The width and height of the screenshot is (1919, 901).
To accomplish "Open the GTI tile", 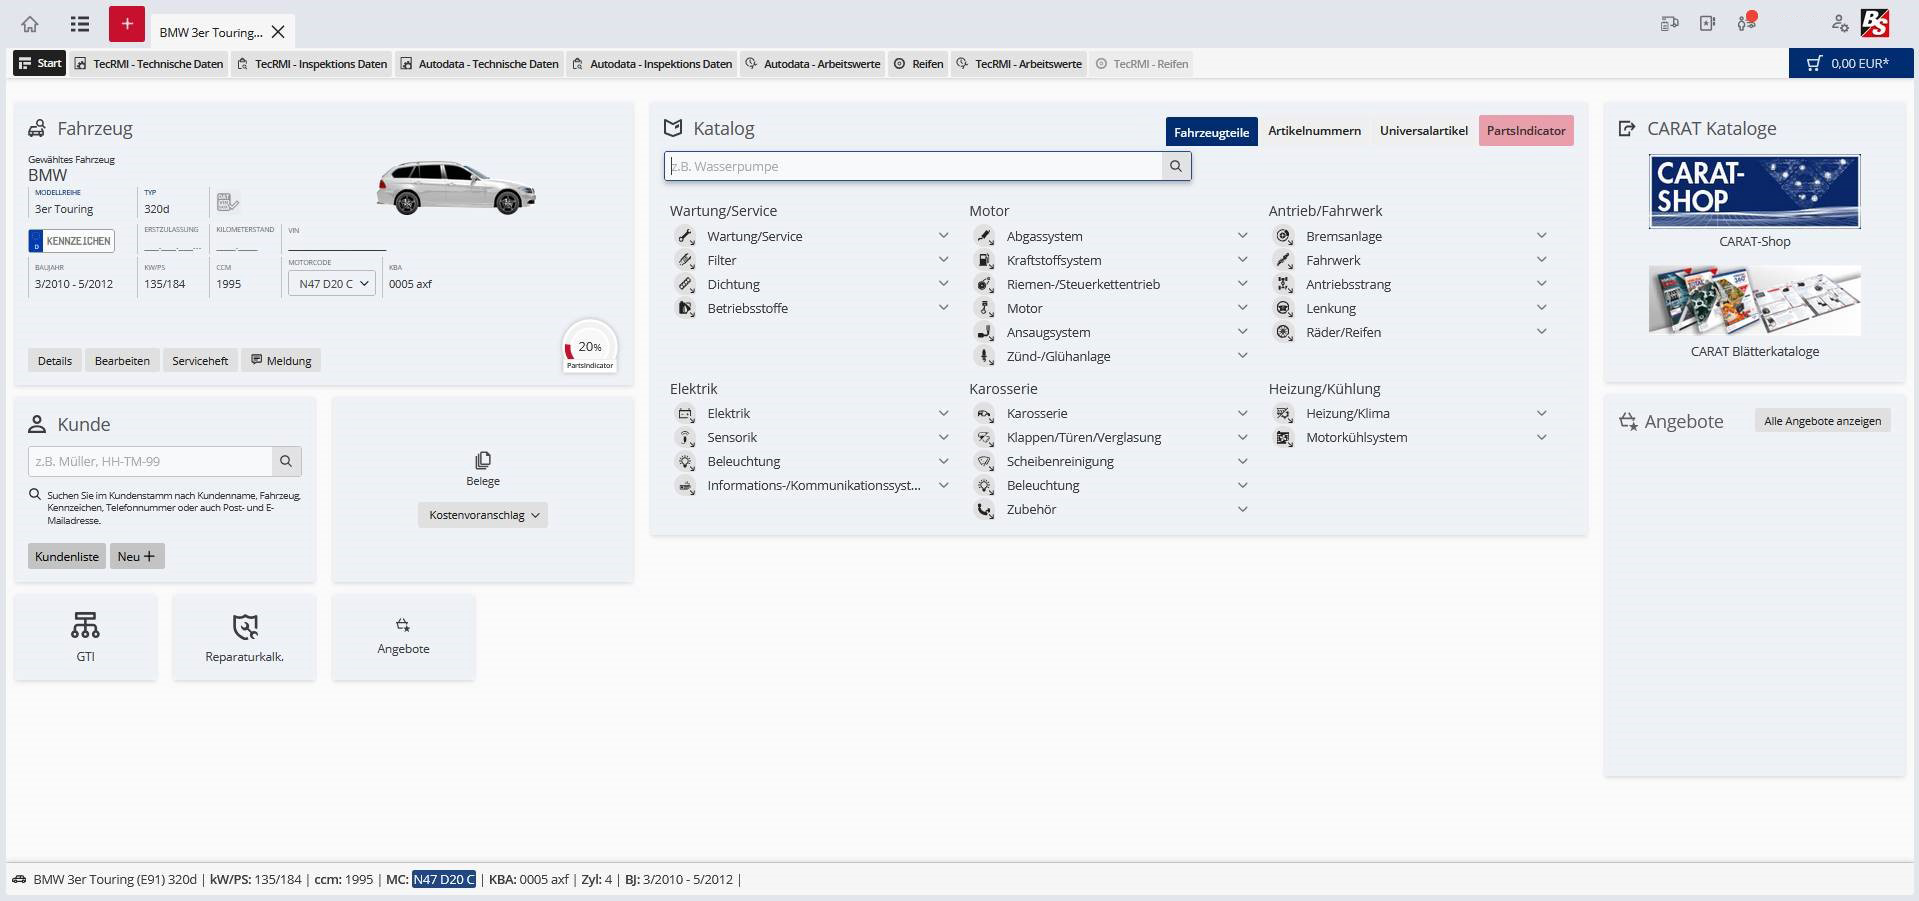I will [x=85, y=637].
